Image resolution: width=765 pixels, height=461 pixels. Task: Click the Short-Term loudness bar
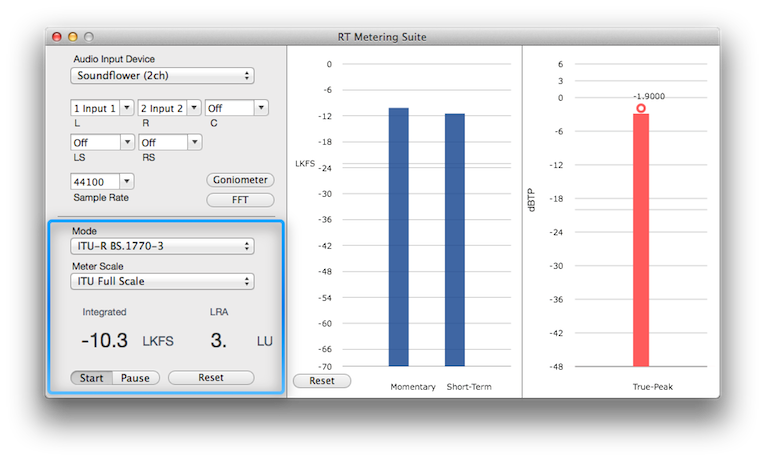tap(455, 240)
